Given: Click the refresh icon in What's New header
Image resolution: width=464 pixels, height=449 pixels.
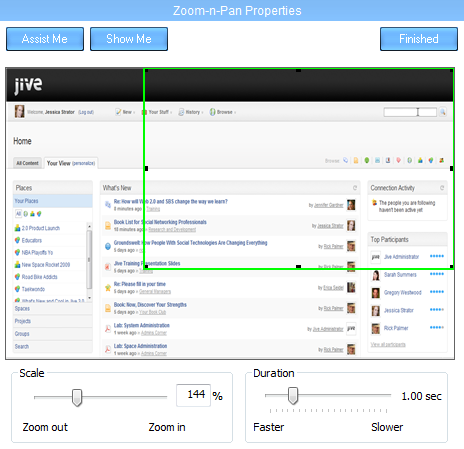Looking at the screenshot, I should click(355, 188).
